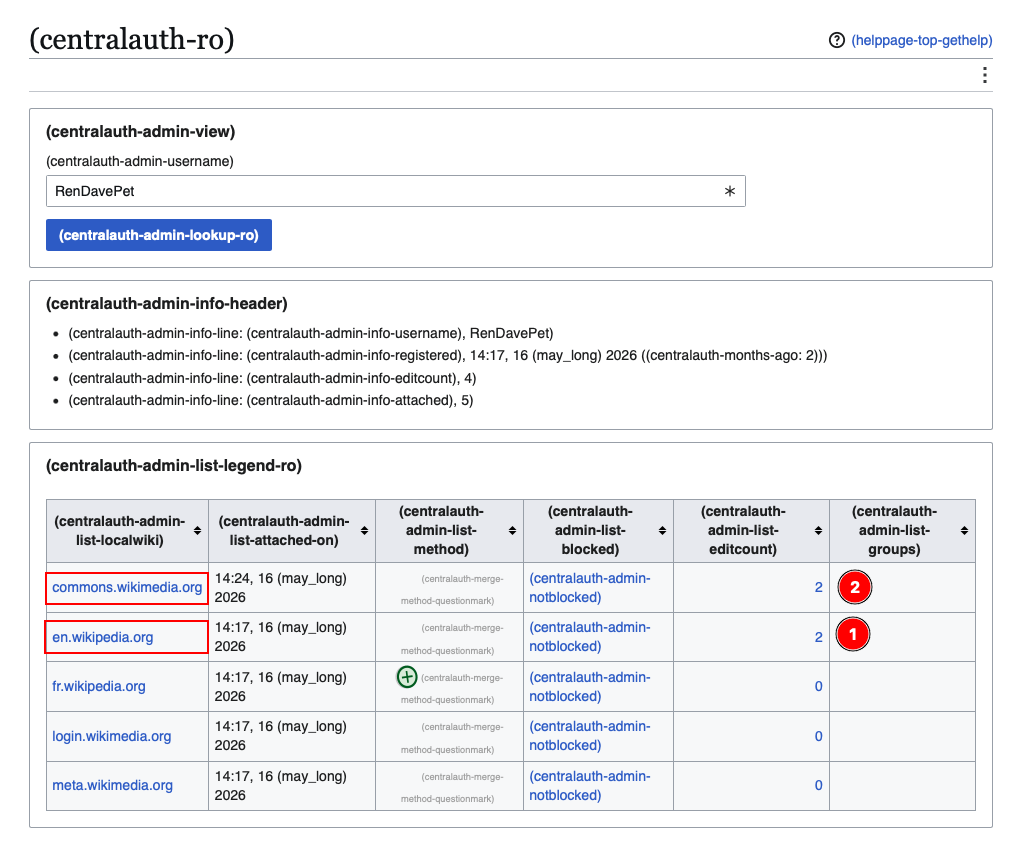The width and height of the screenshot is (1016, 859).
Task: Open the meta.wikimedia.org link
Action: click(x=112, y=785)
